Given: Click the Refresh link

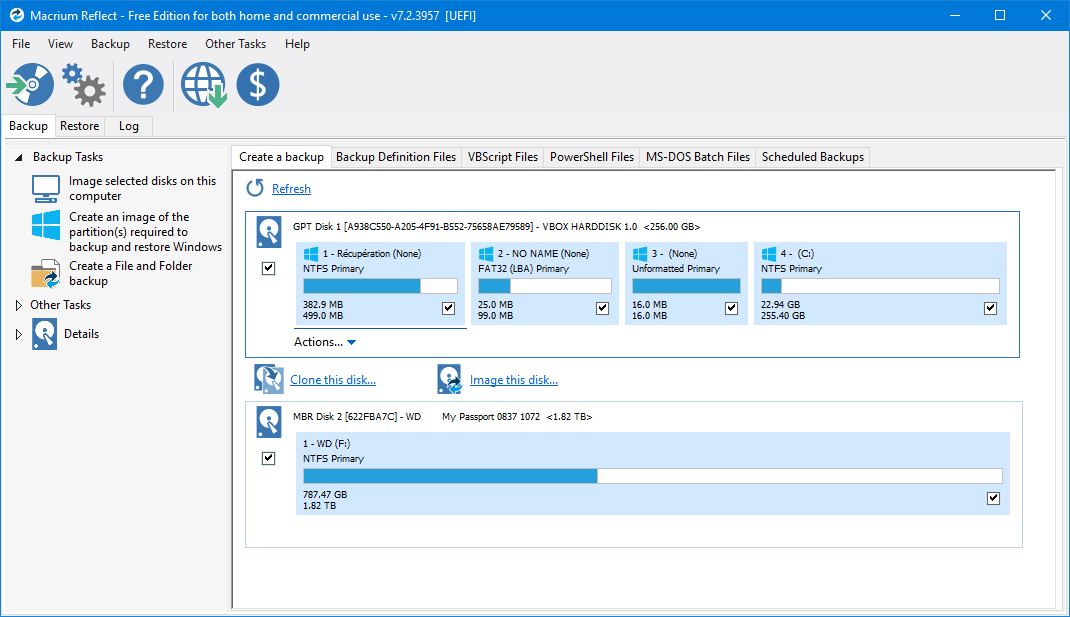Looking at the screenshot, I should [291, 188].
